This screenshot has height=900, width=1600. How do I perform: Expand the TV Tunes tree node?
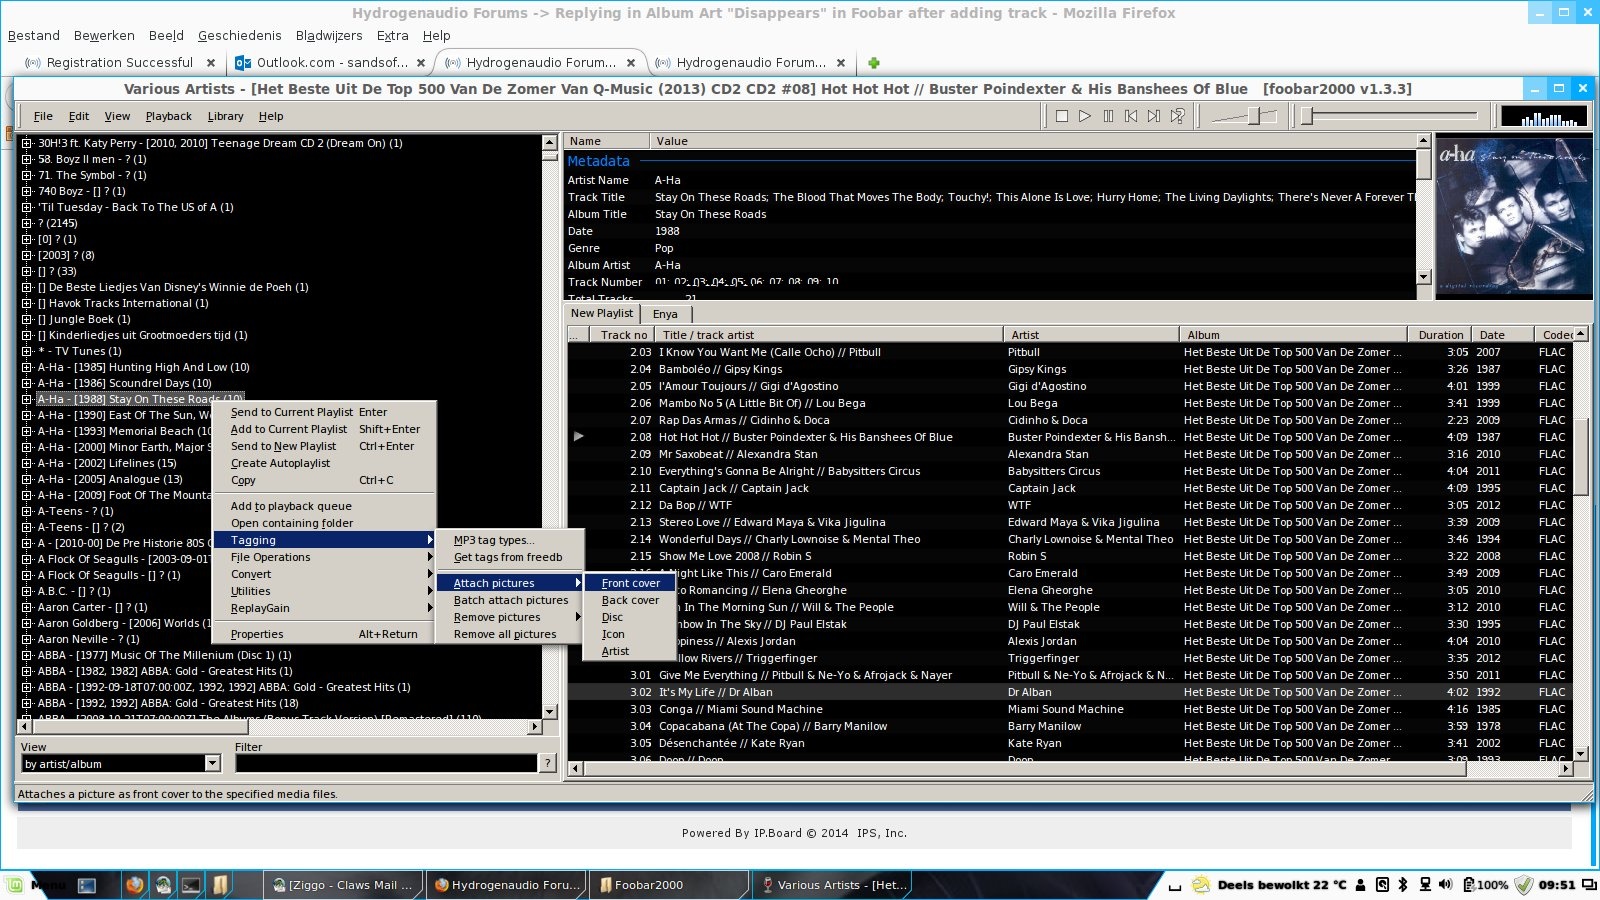point(27,351)
